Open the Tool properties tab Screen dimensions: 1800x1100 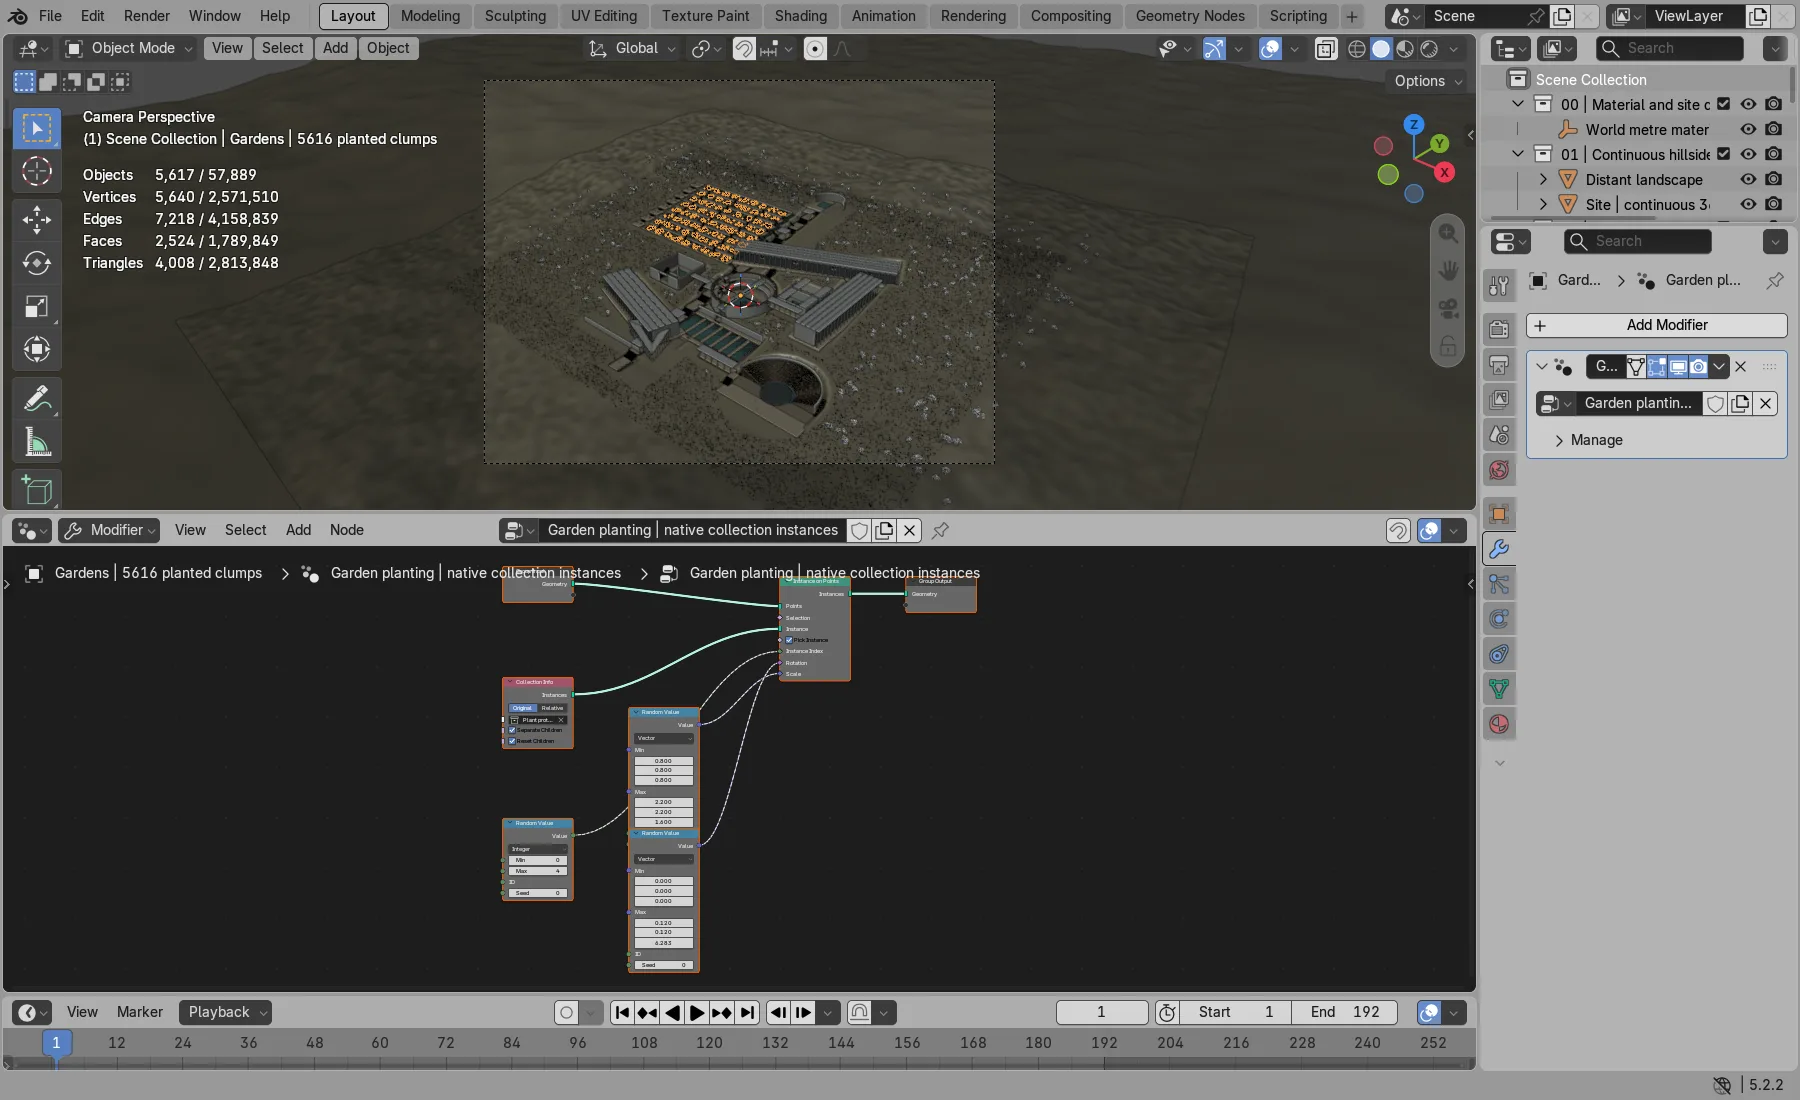[x=1499, y=286]
